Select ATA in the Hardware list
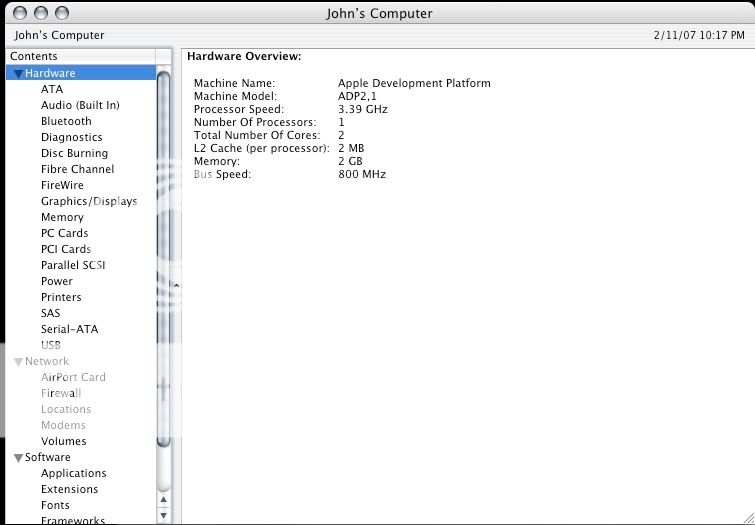The width and height of the screenshot is (755, 525). (52, 89)
